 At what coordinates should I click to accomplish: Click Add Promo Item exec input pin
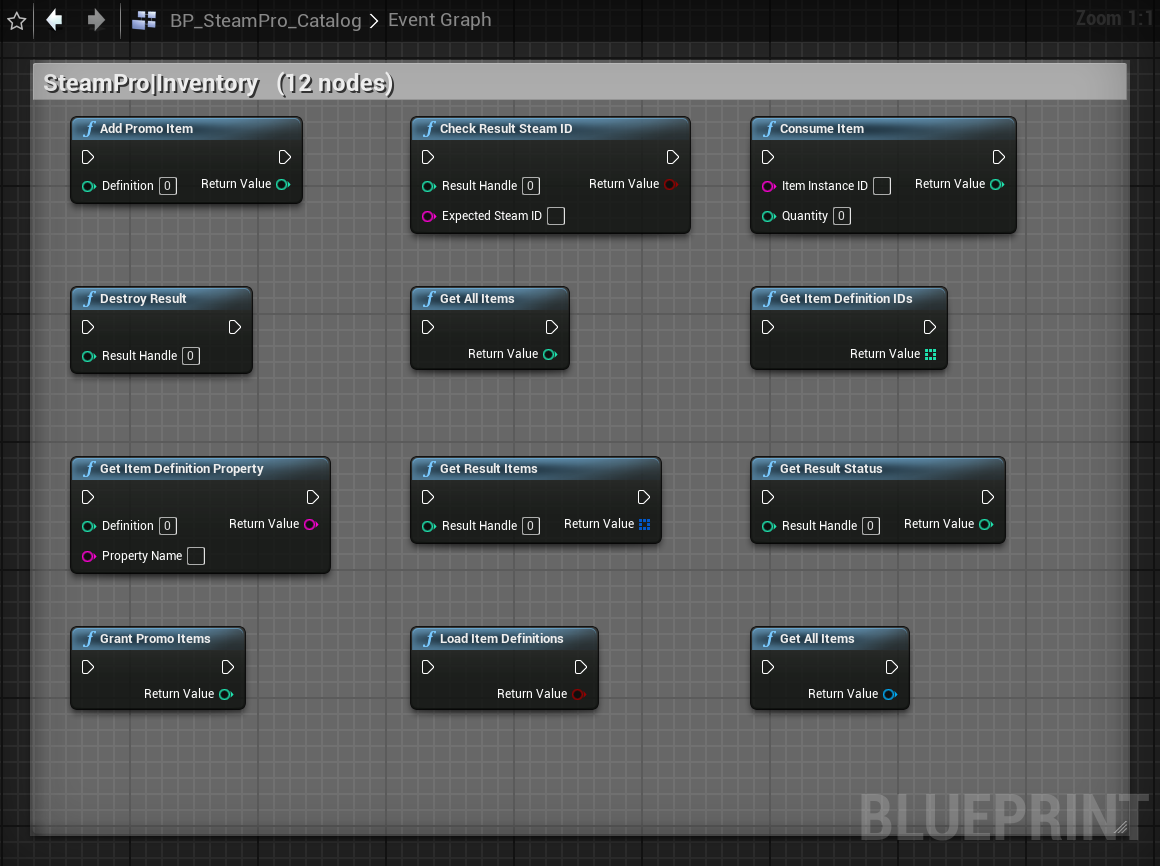pos(88,157)
